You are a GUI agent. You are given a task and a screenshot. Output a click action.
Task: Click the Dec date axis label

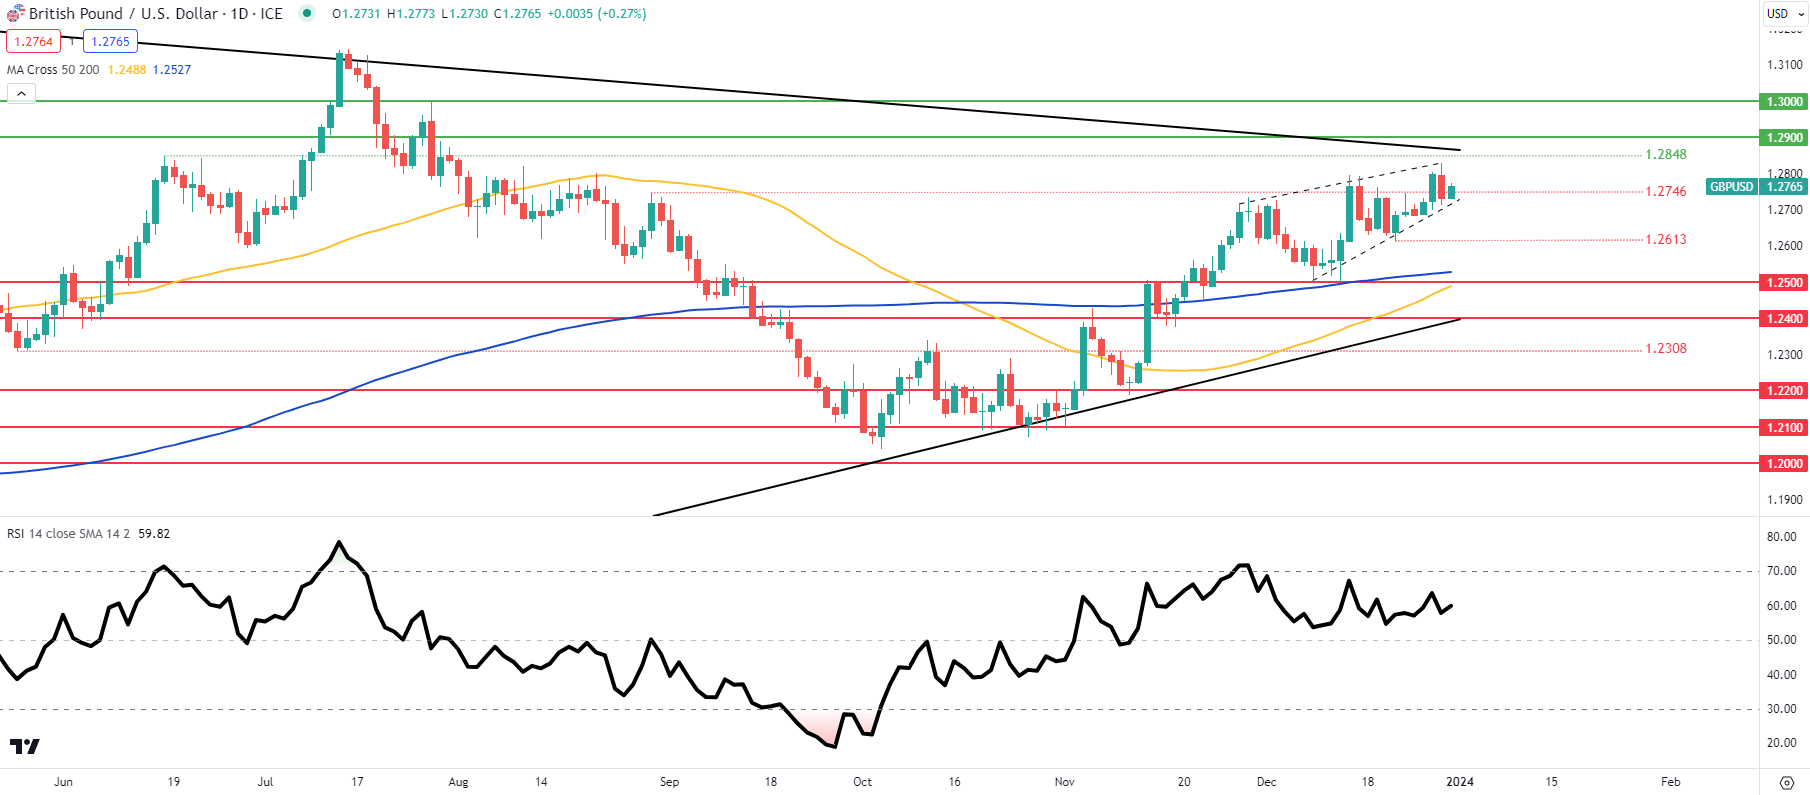tap(1267, 781)
